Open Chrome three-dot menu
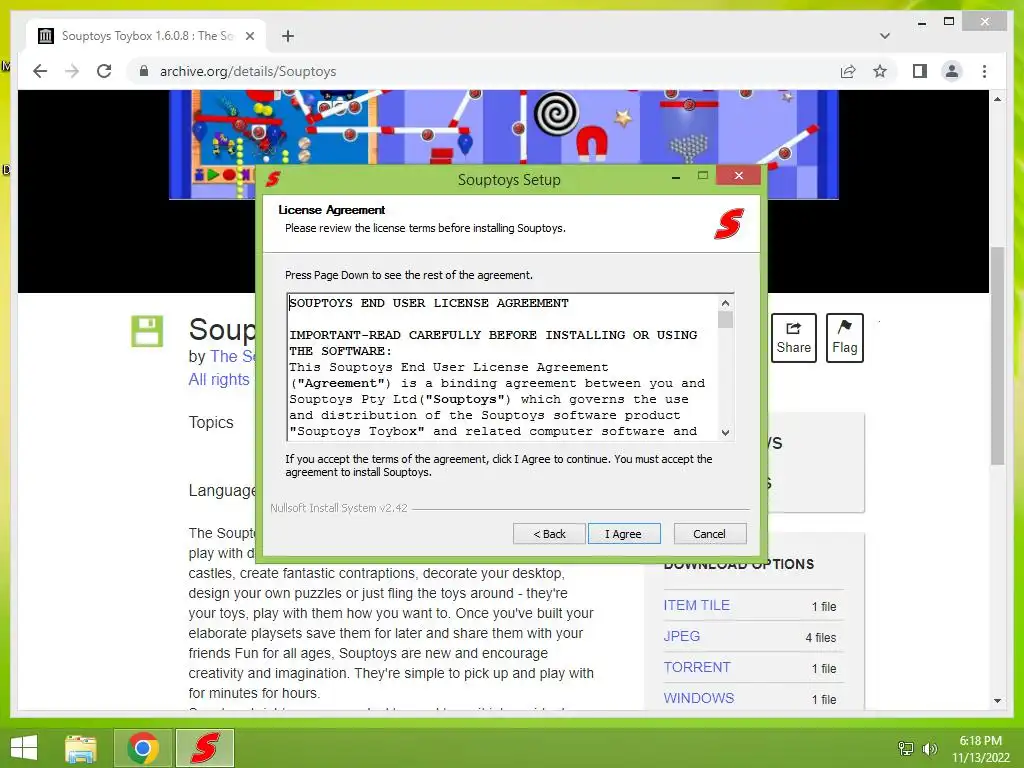The image size is (1024, 768). coord(984,71)
